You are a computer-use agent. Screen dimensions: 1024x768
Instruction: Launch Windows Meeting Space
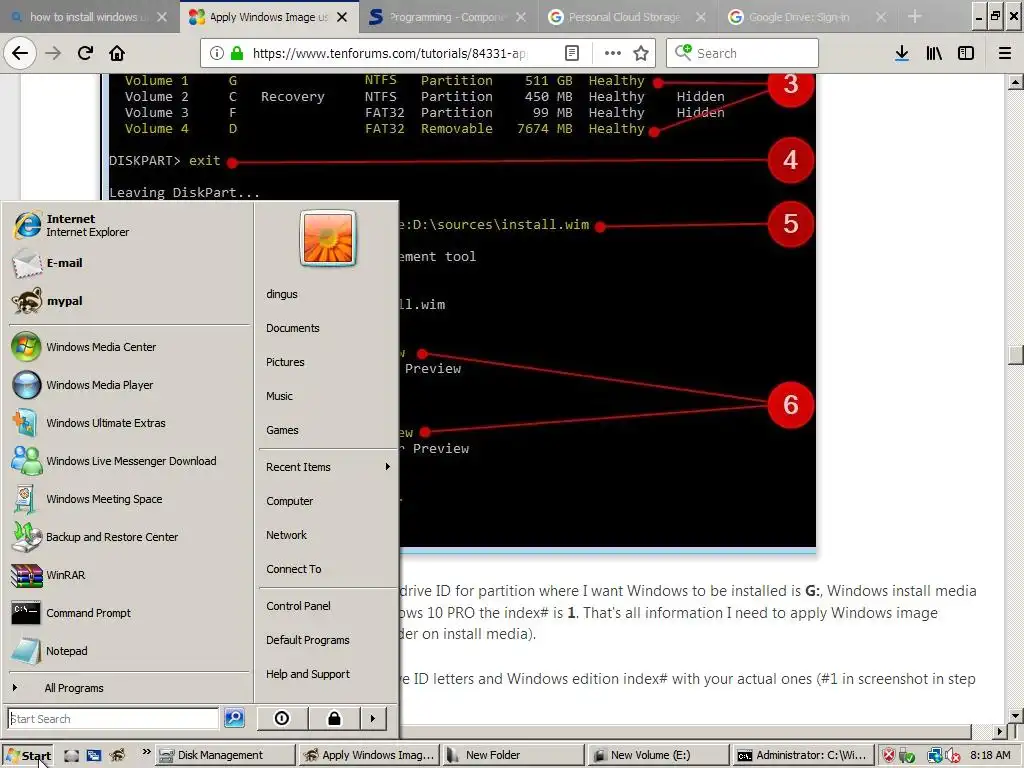(129, 499)
